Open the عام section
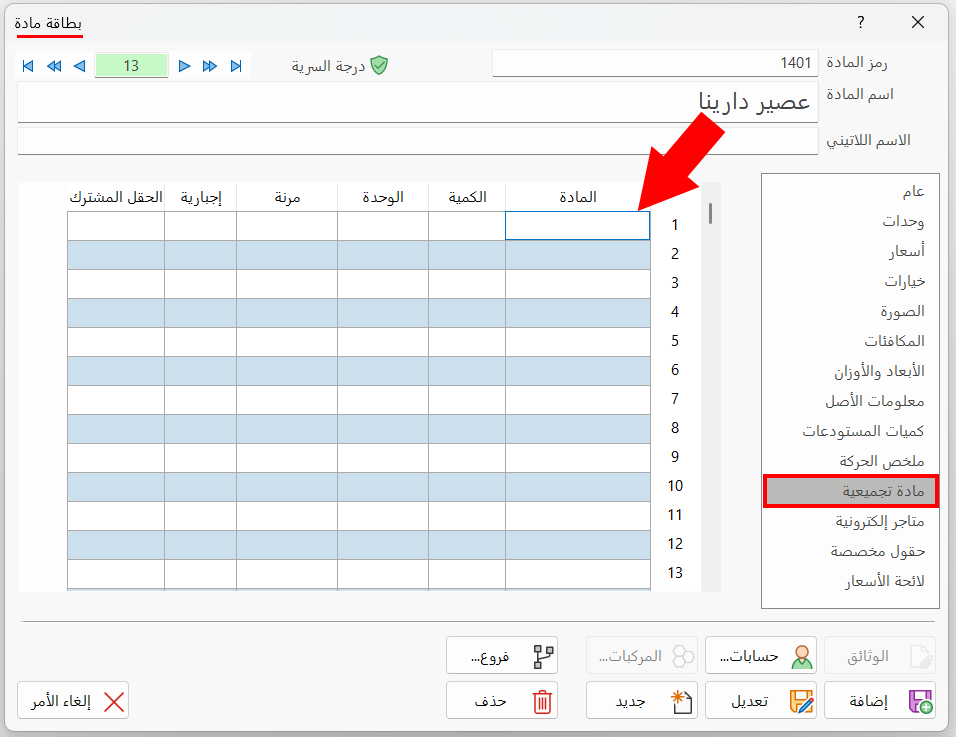 [851, 191]
